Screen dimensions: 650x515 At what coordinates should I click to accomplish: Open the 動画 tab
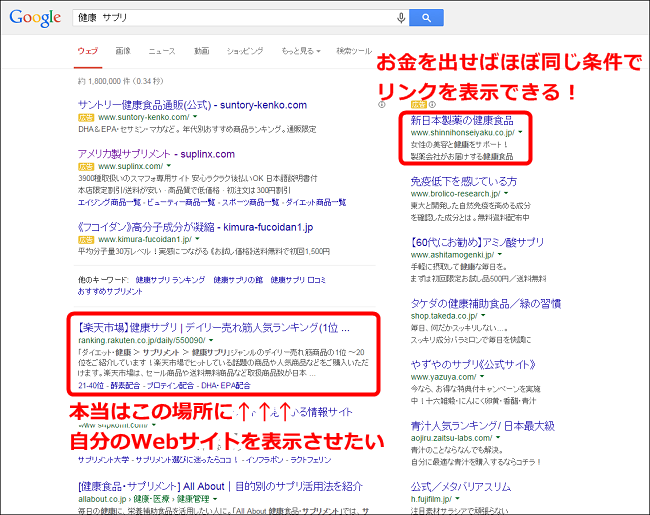pyautogui.click(x=201, y=51)
